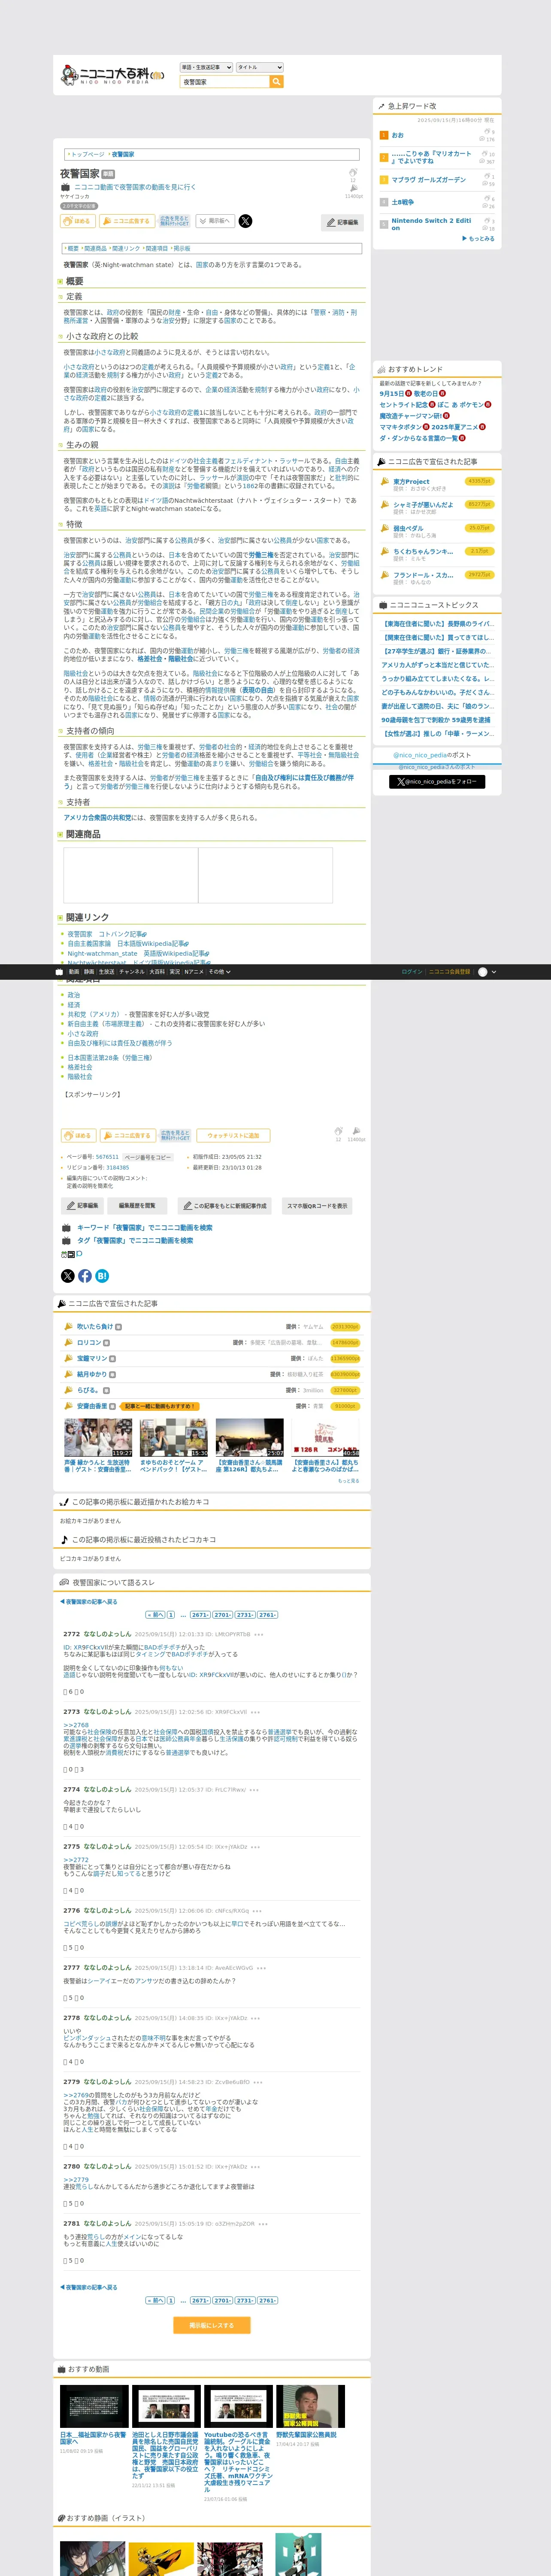Click ウォッチリストに追加 button
Viewport: 551px width, 2576px height.
233,1135
